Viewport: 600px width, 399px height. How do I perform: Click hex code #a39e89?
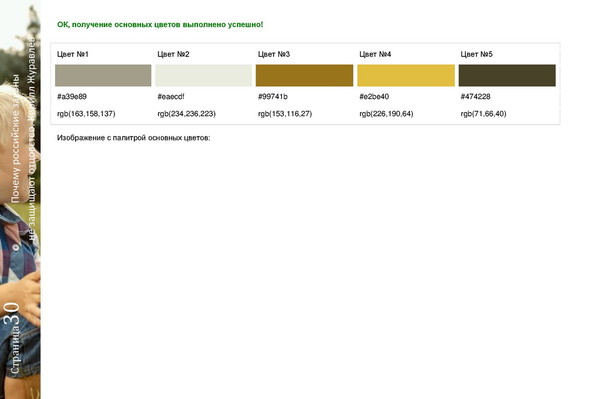point(72,96)
